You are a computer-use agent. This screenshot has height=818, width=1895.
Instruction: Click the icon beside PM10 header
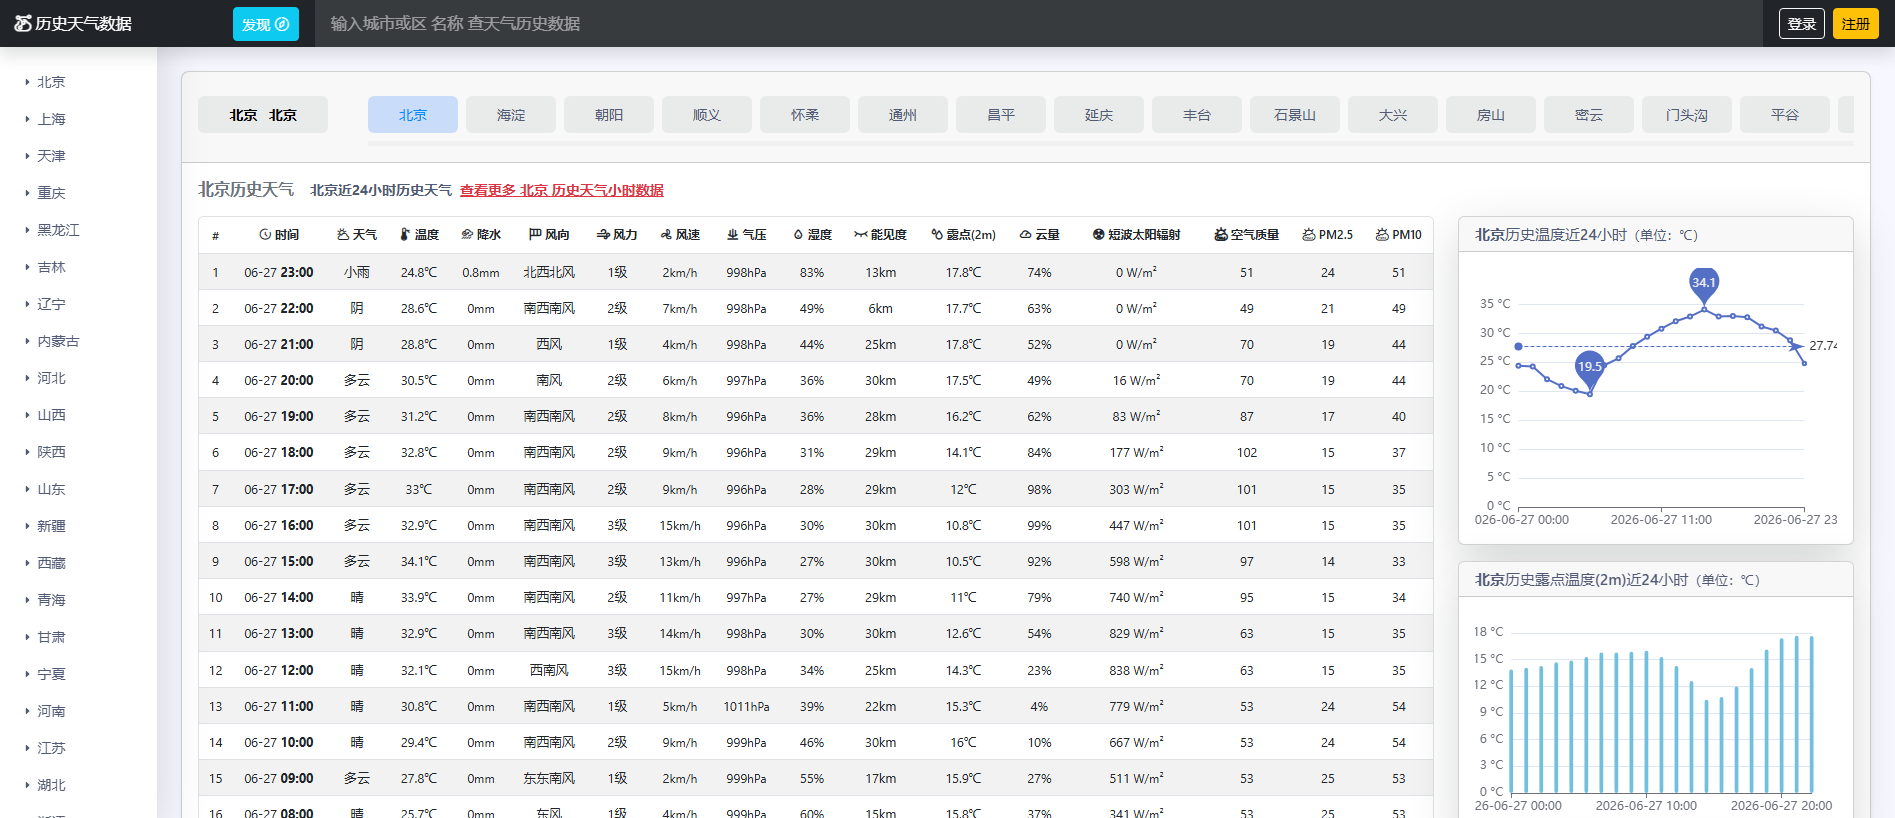coord(1382,234)
